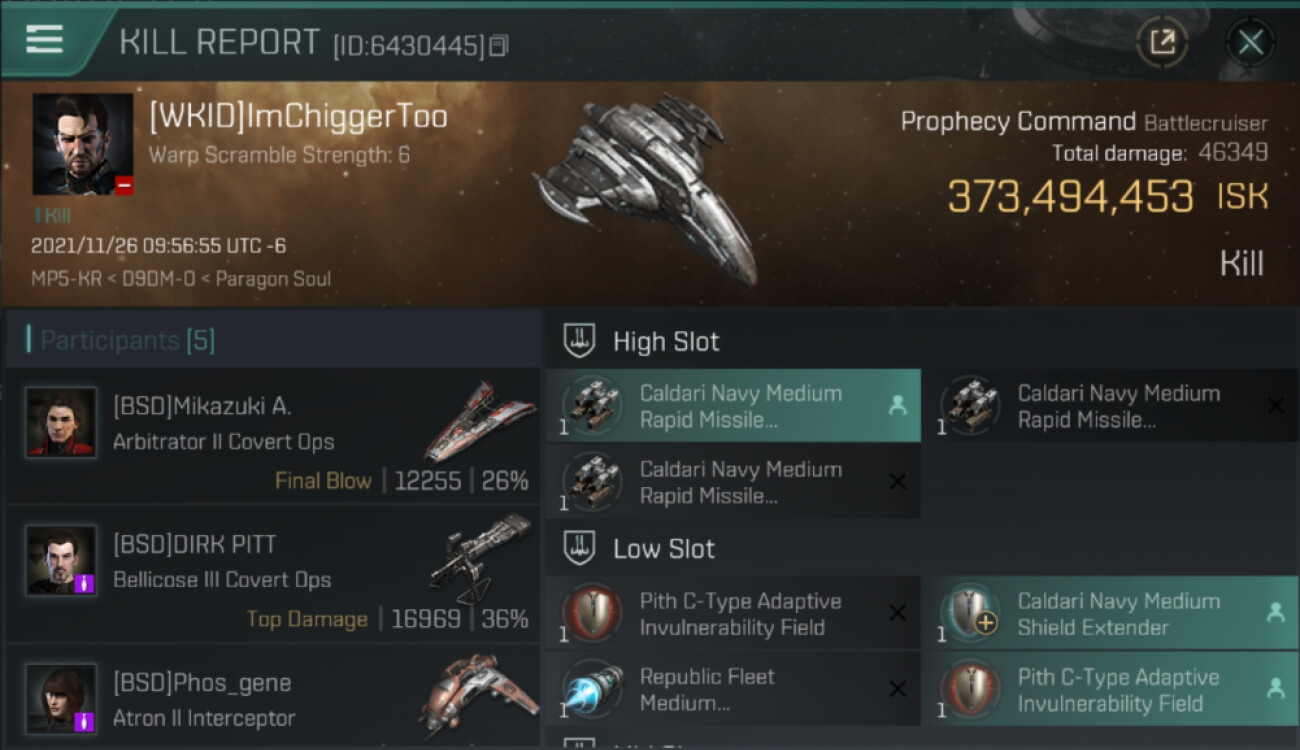Select the Participants [5] tab
Image resolution: width=1300 pixels, height=750 pixels.
(128, 341)
